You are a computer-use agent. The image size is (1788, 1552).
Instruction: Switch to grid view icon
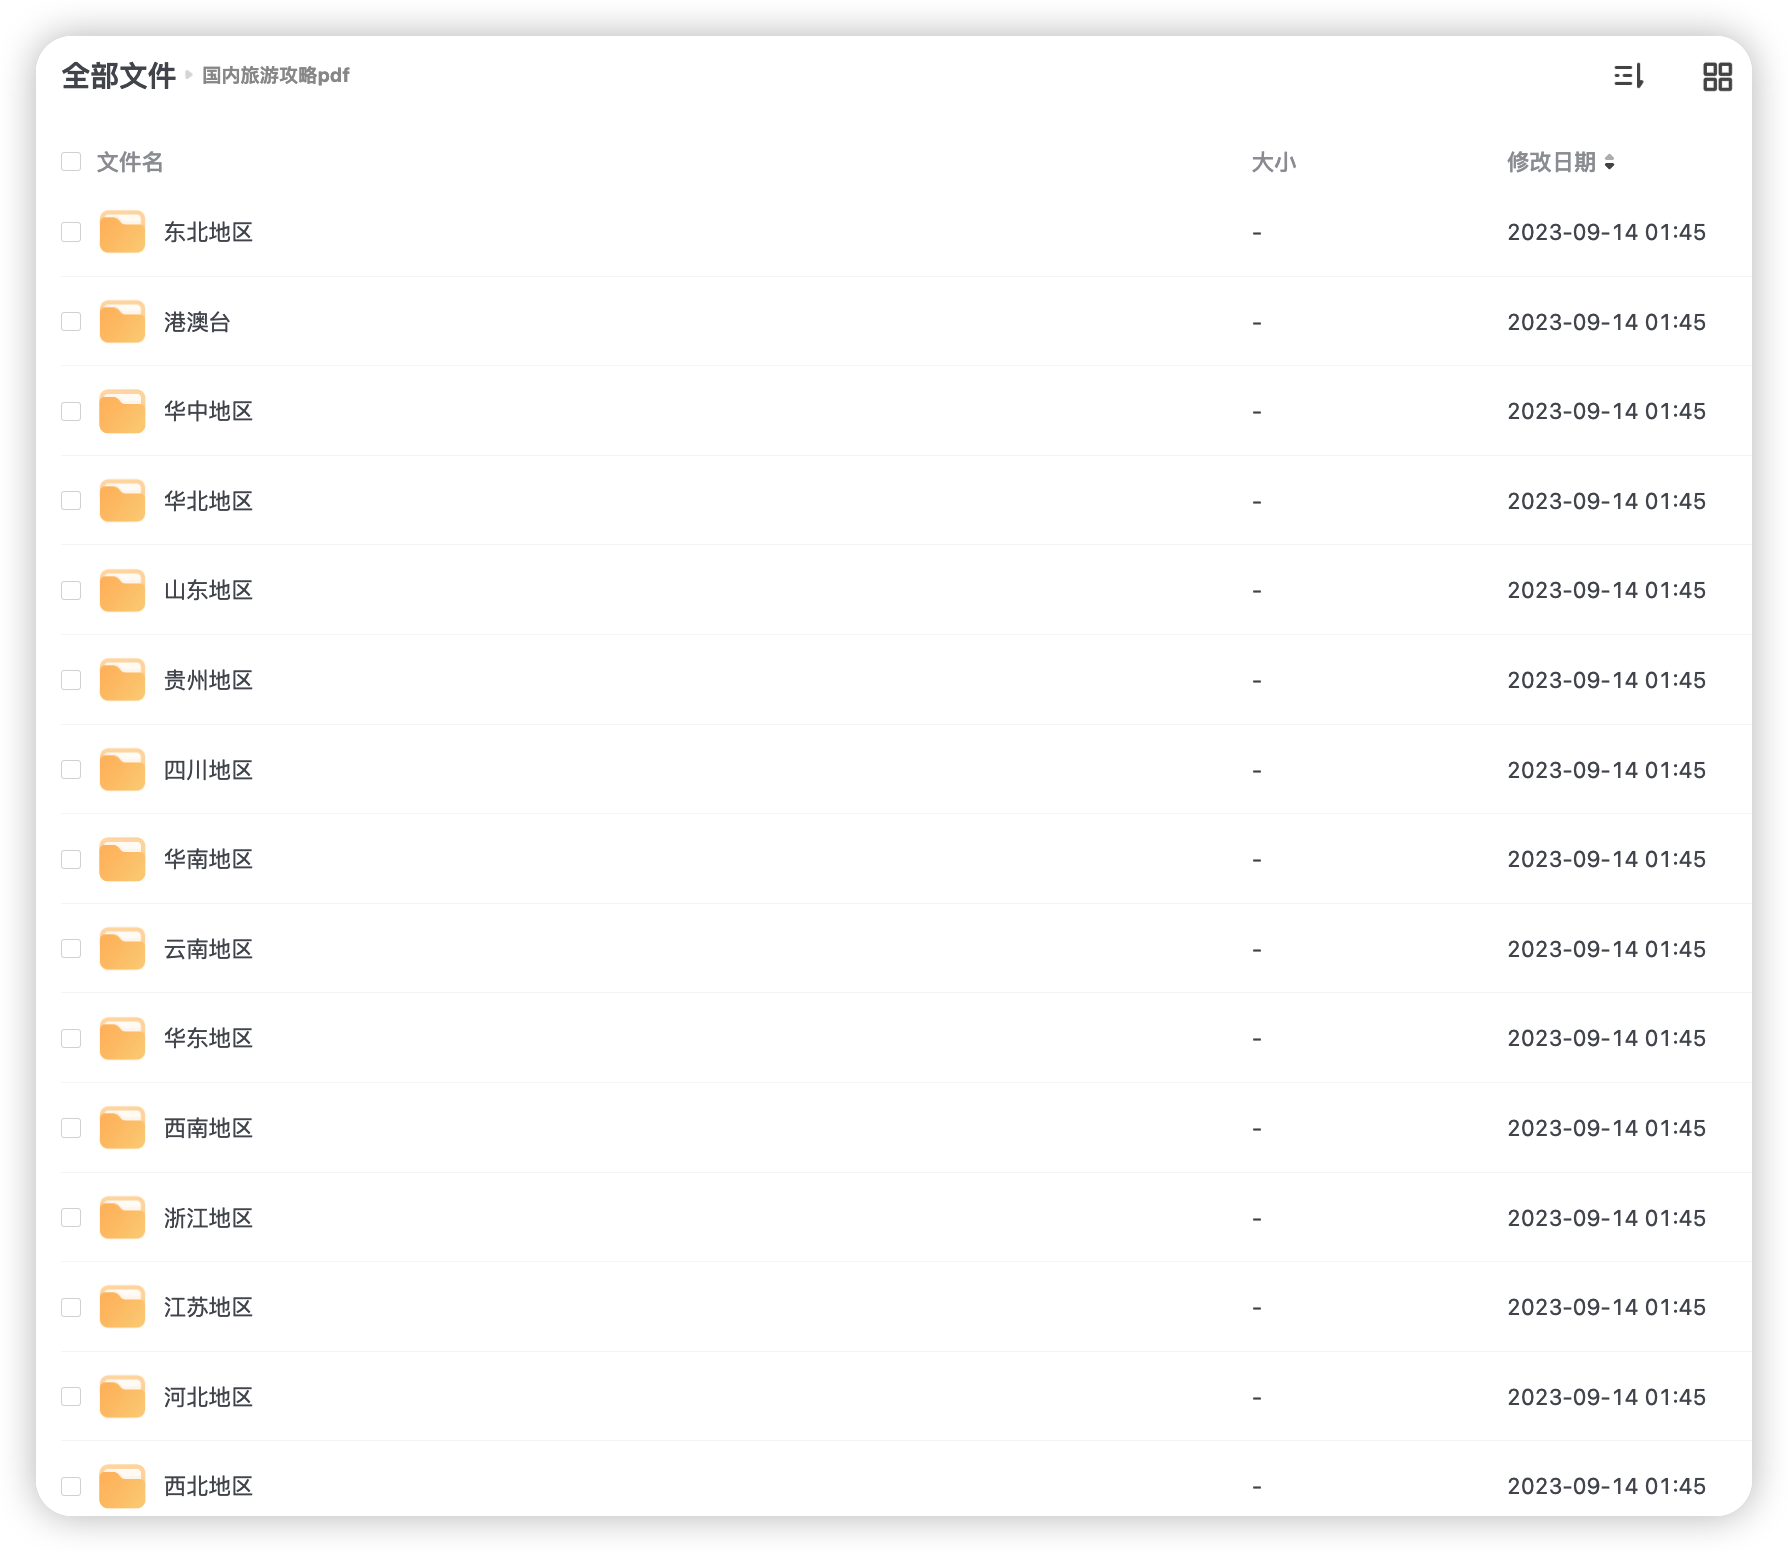pos(1717,76)
